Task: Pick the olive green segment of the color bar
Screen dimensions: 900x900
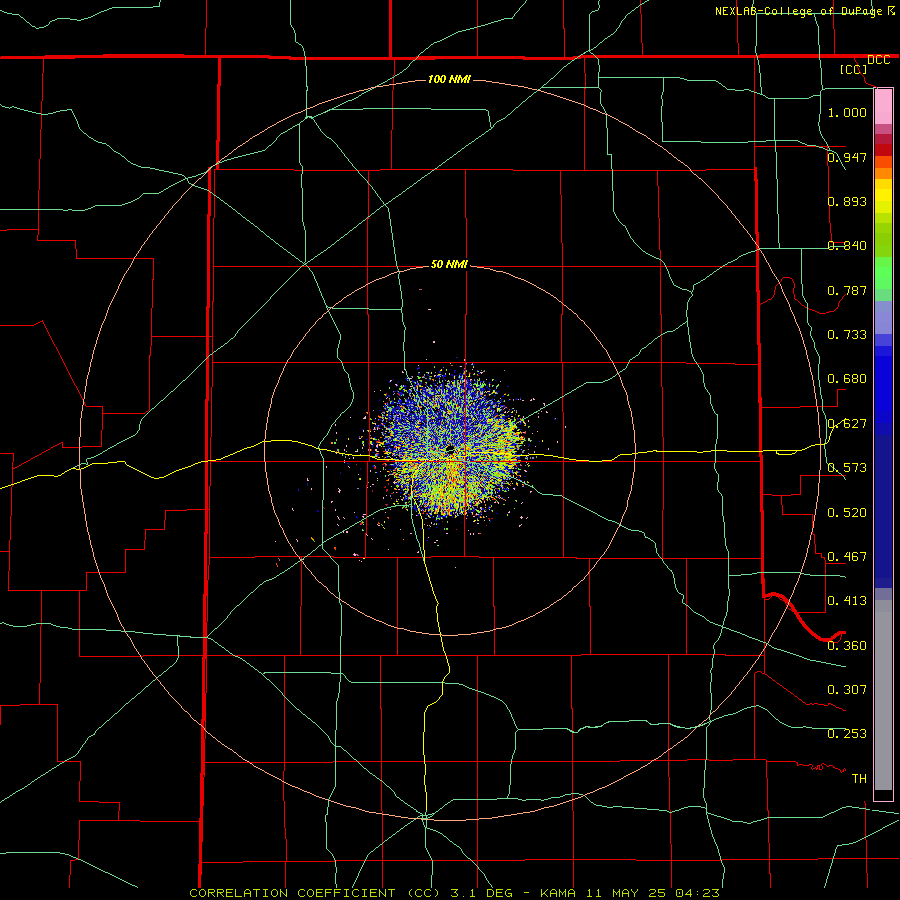Action: click(x=883, y=239)
